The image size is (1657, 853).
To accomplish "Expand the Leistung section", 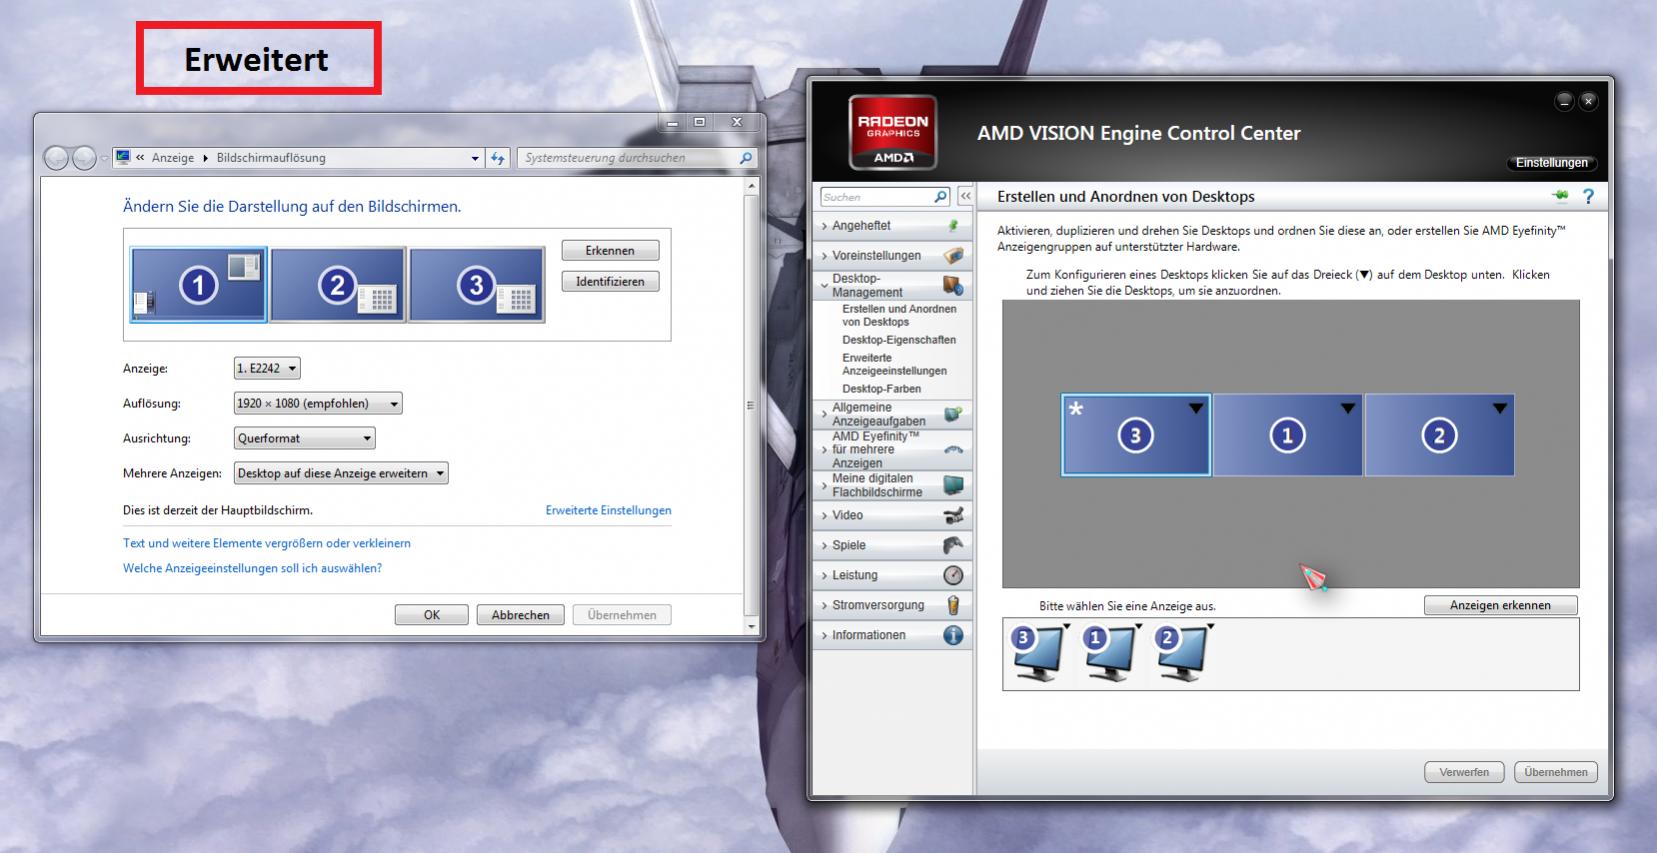I will tap(824, 576).
